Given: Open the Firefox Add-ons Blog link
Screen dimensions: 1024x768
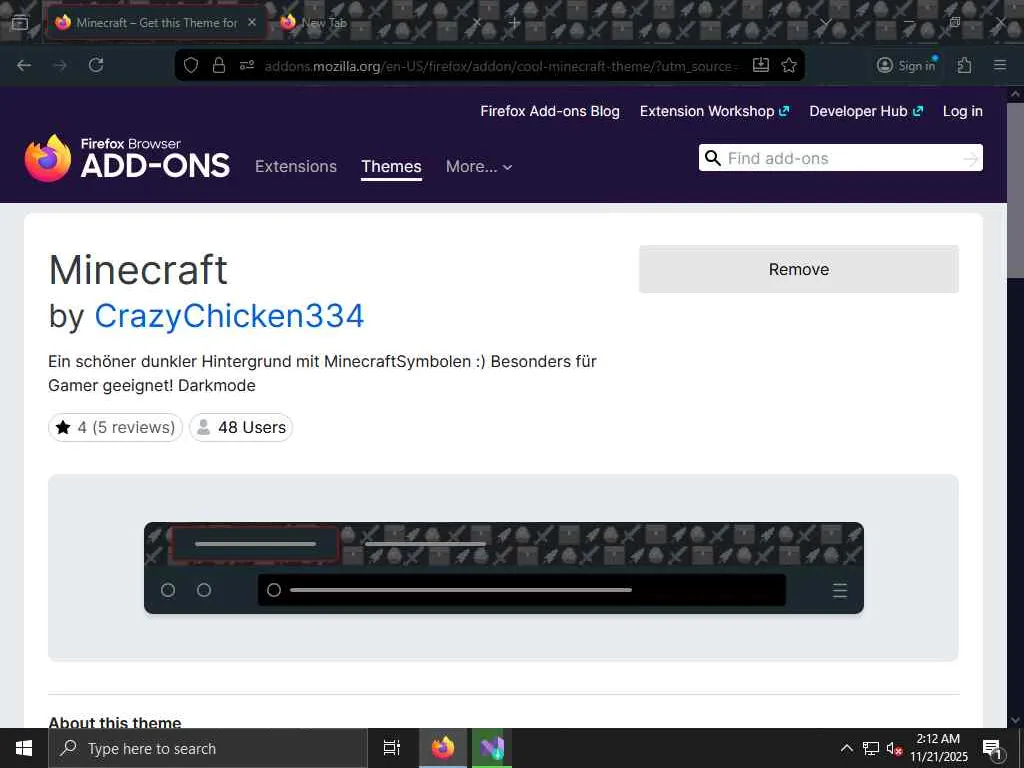Looking at the screenshot, I should click(550, 111).
